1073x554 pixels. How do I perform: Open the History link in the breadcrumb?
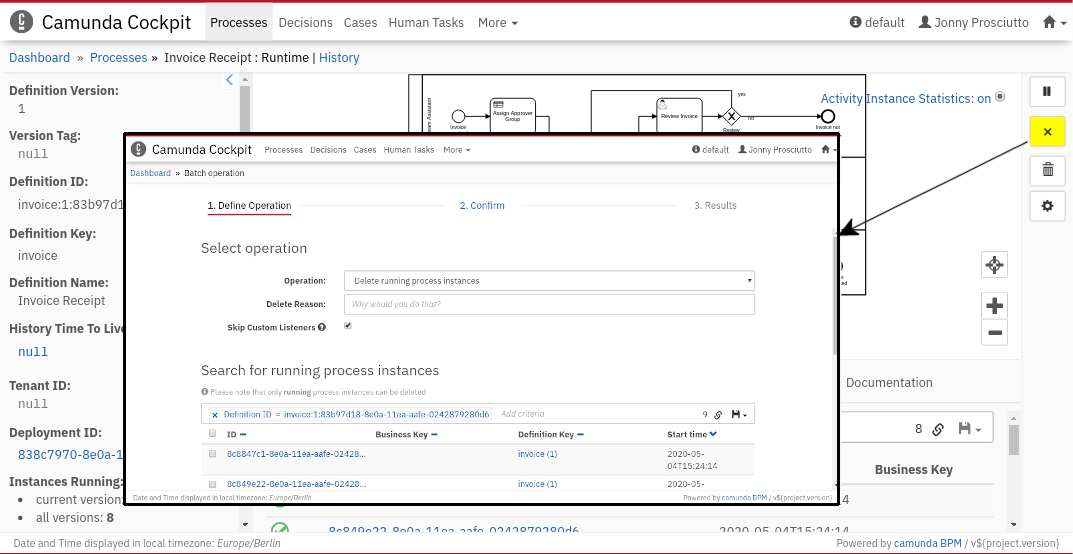[339, 58]
